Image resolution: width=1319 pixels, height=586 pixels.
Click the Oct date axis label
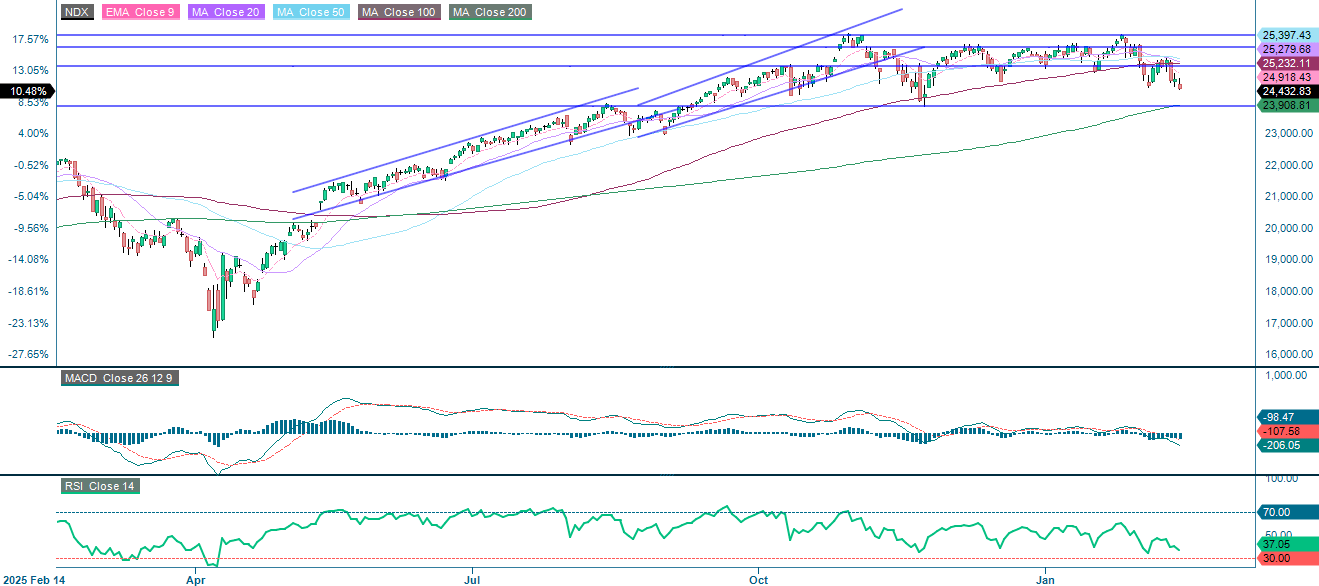click(759, 579)
